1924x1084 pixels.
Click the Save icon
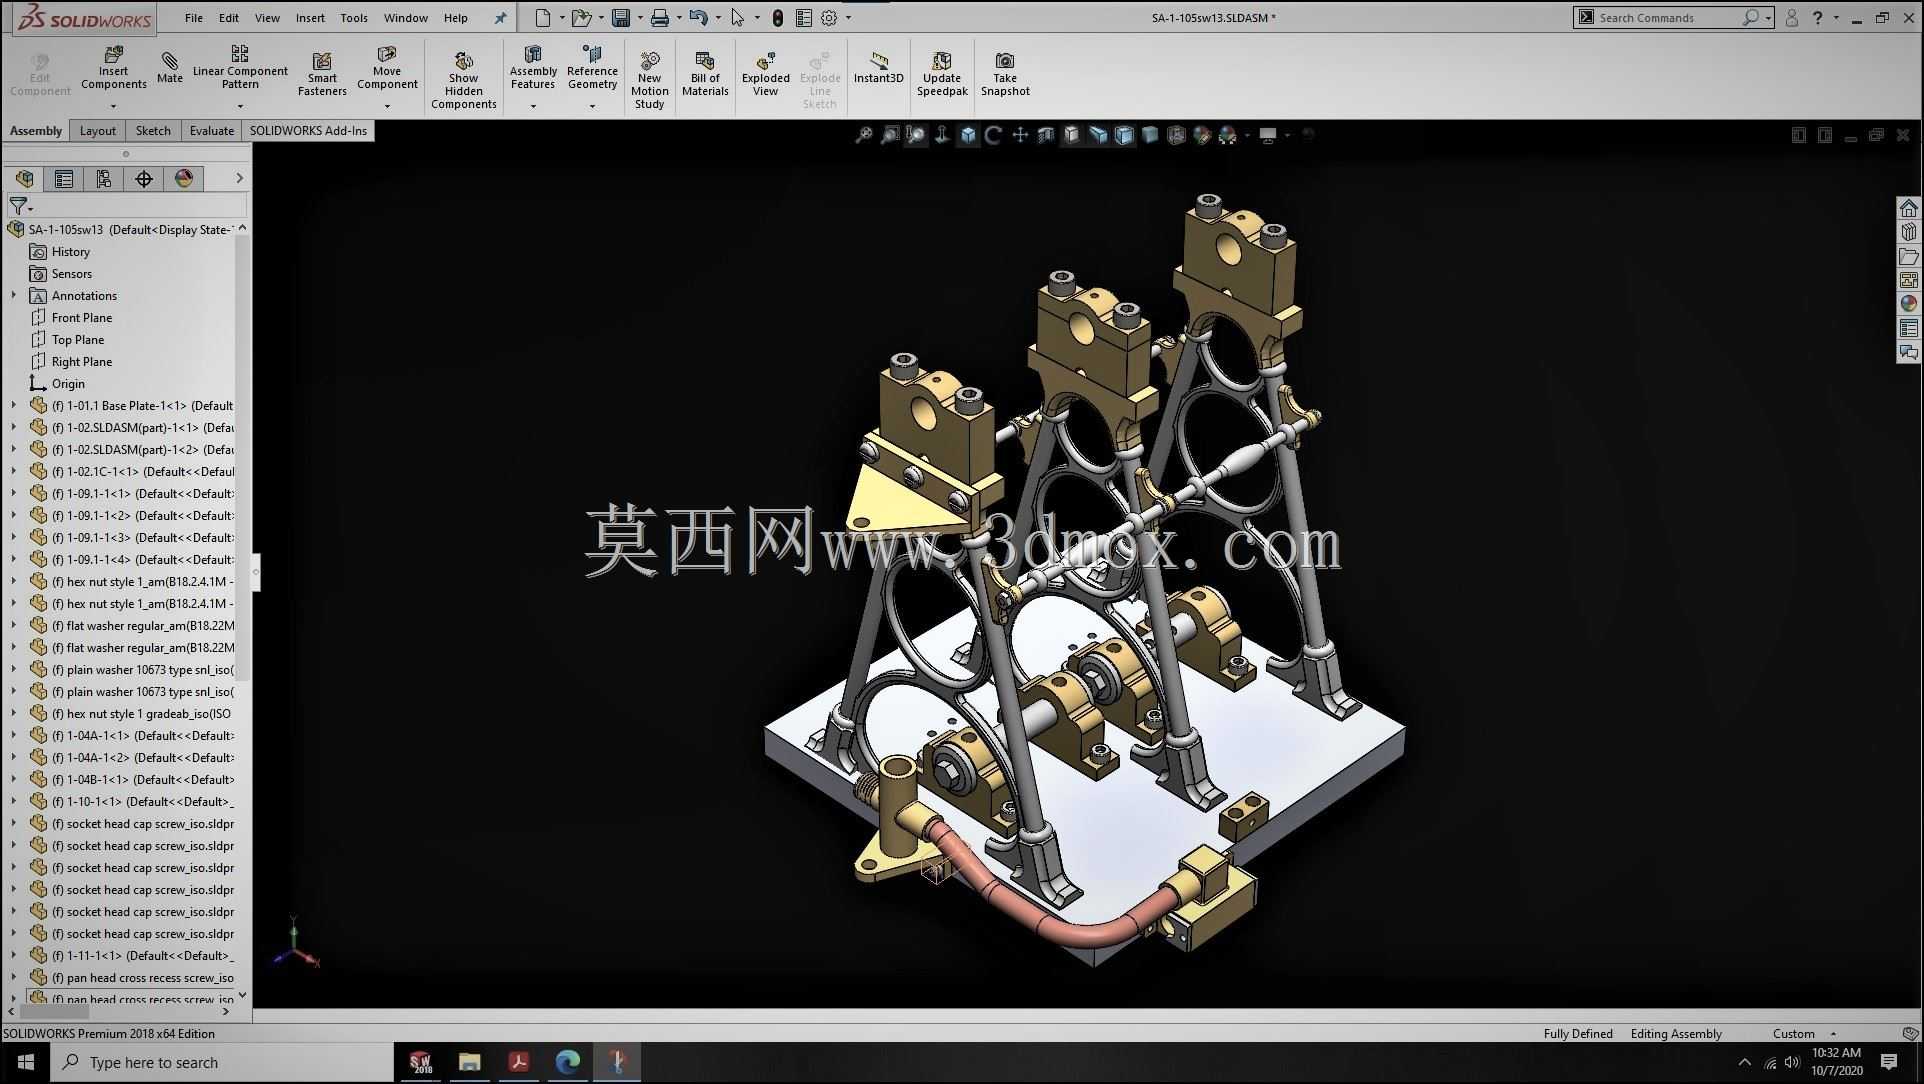pyautogui.click(x=621, y=18)
